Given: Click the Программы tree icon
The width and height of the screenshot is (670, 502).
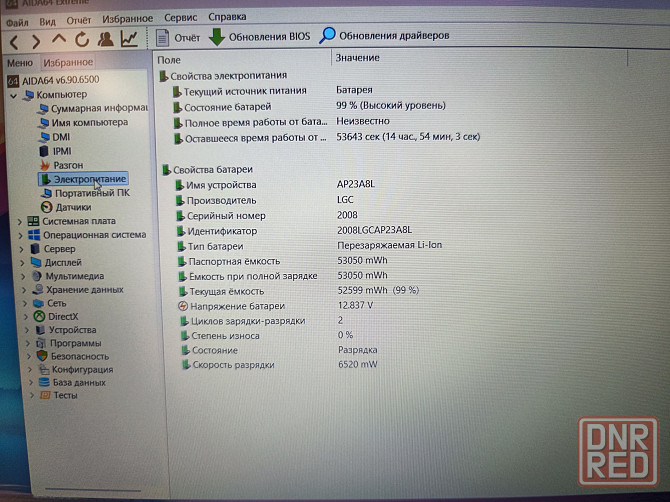Looking at the screenshot, I should click(41, 343).
